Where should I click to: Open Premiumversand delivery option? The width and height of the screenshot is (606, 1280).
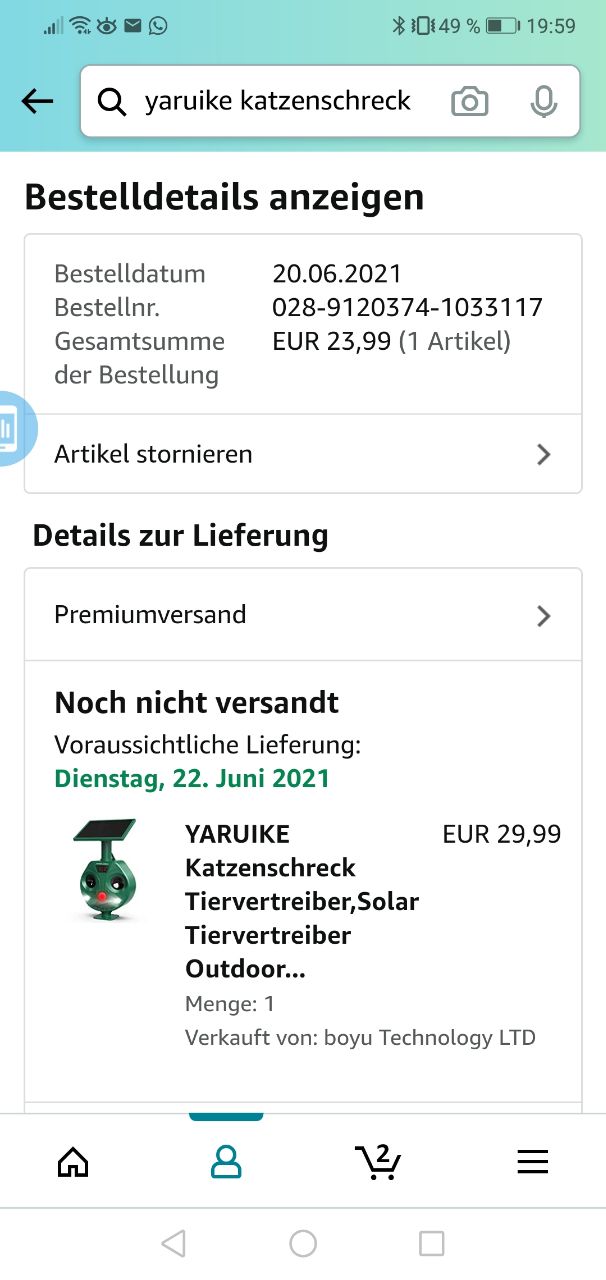[150, 614]
